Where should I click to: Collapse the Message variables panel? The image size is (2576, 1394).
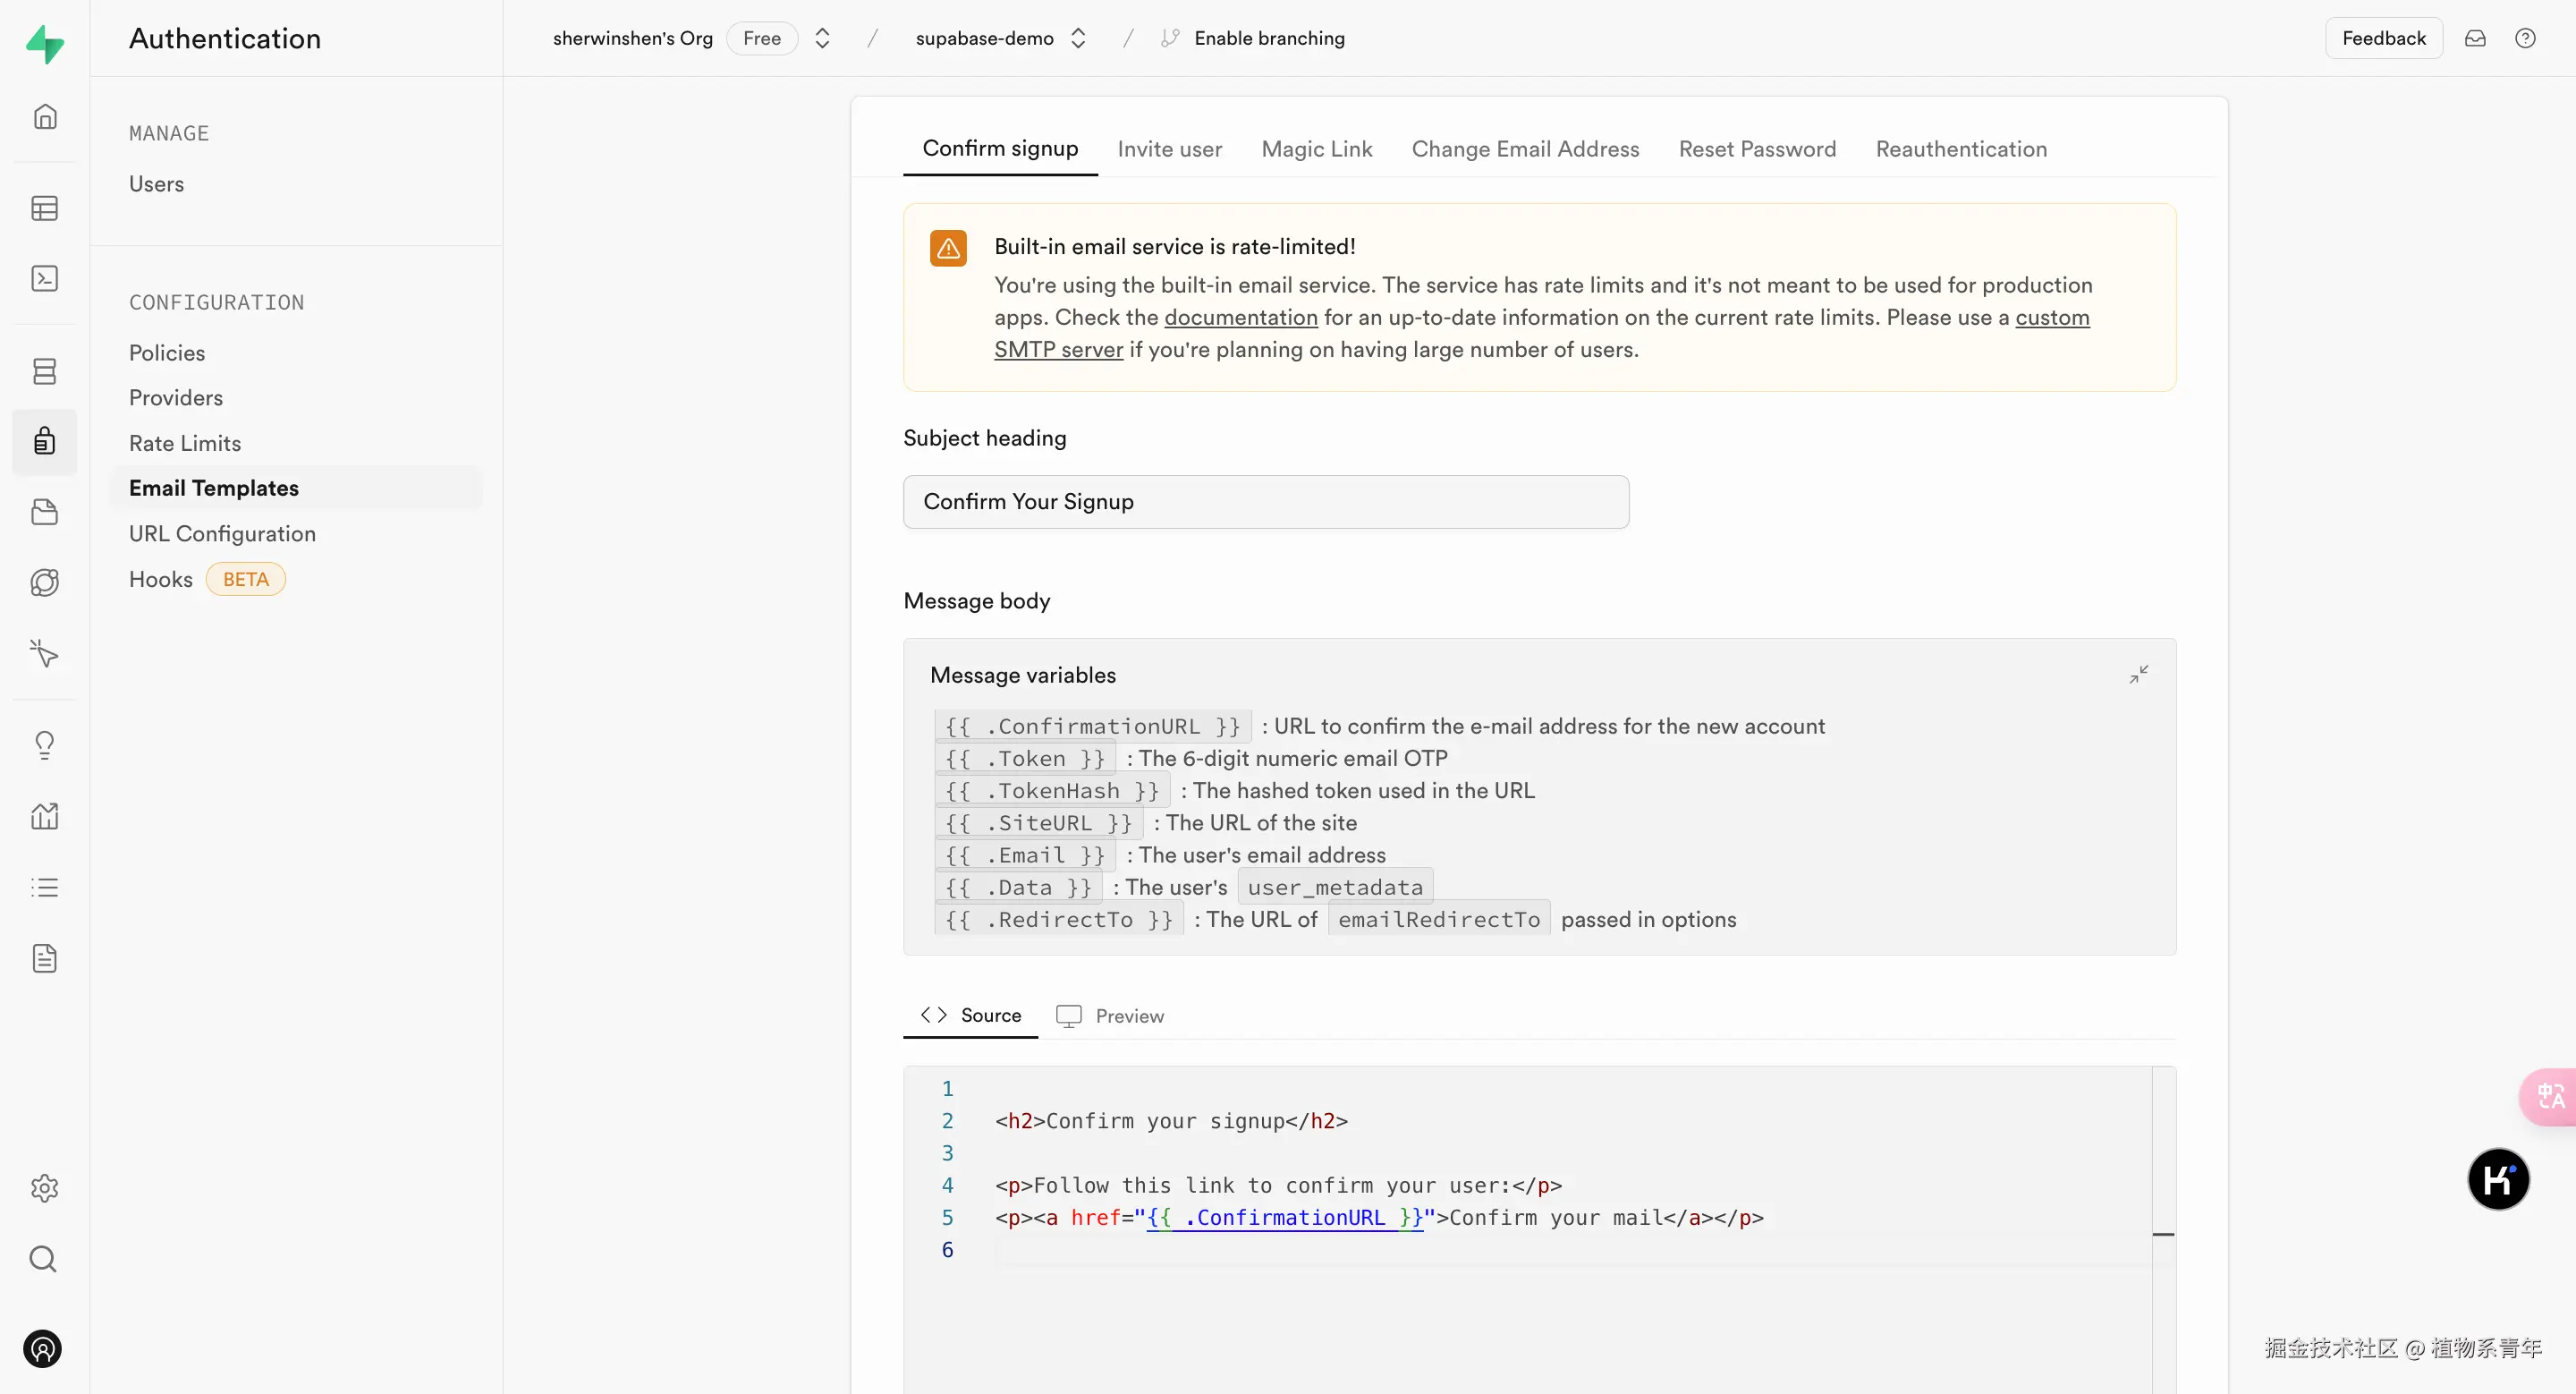[2138, 675]
